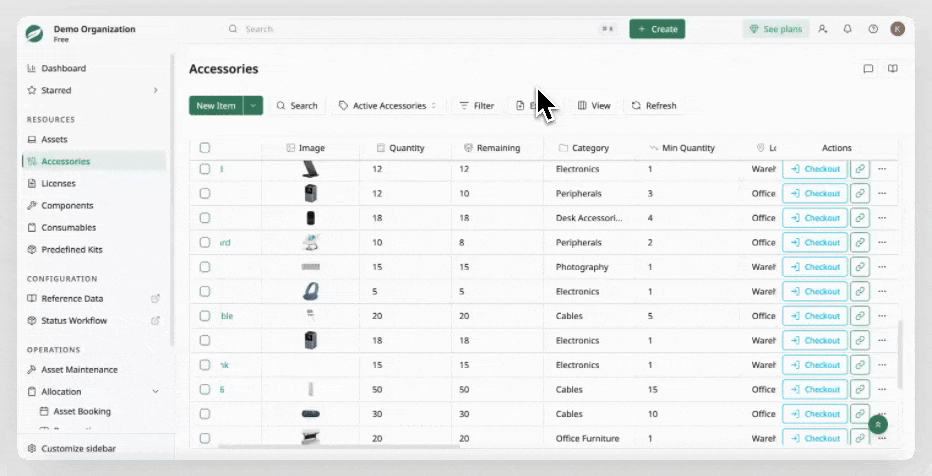Open the documentation book icon
This screenshot has height=476, width=932.
[x=892, y=69]
